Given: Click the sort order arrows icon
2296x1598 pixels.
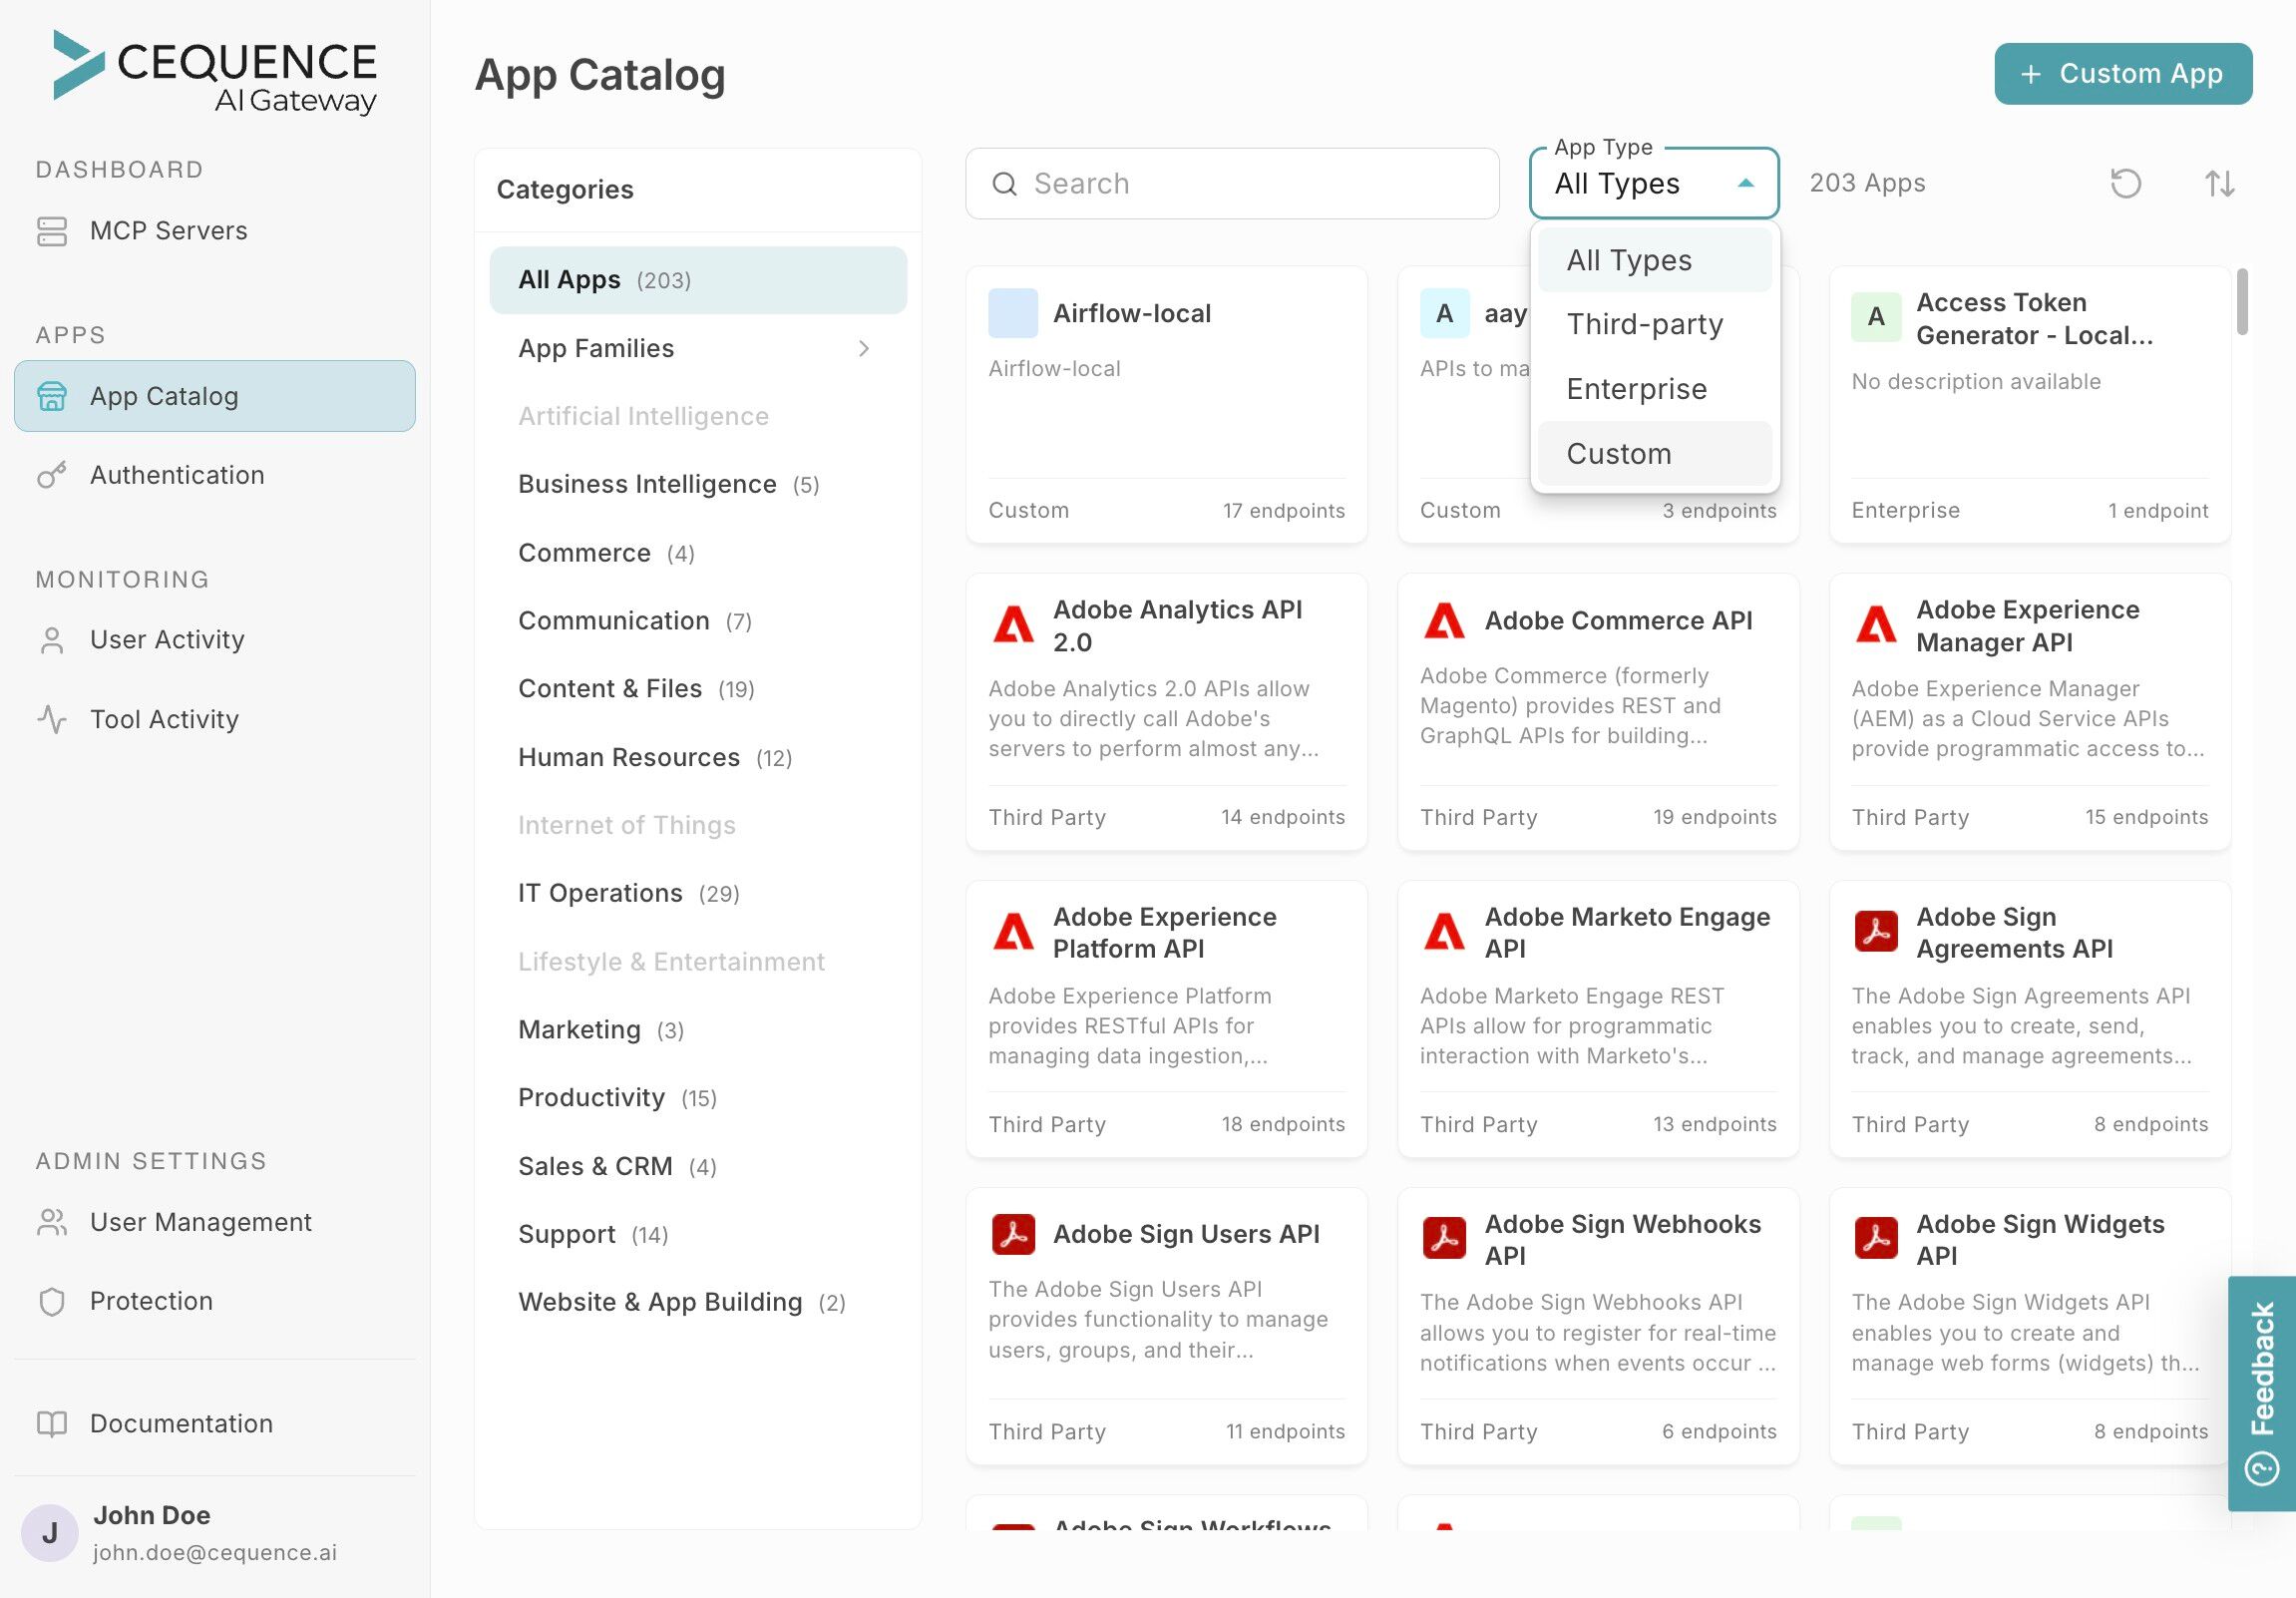Looking at the screenshot, I should click(2219, 183).
